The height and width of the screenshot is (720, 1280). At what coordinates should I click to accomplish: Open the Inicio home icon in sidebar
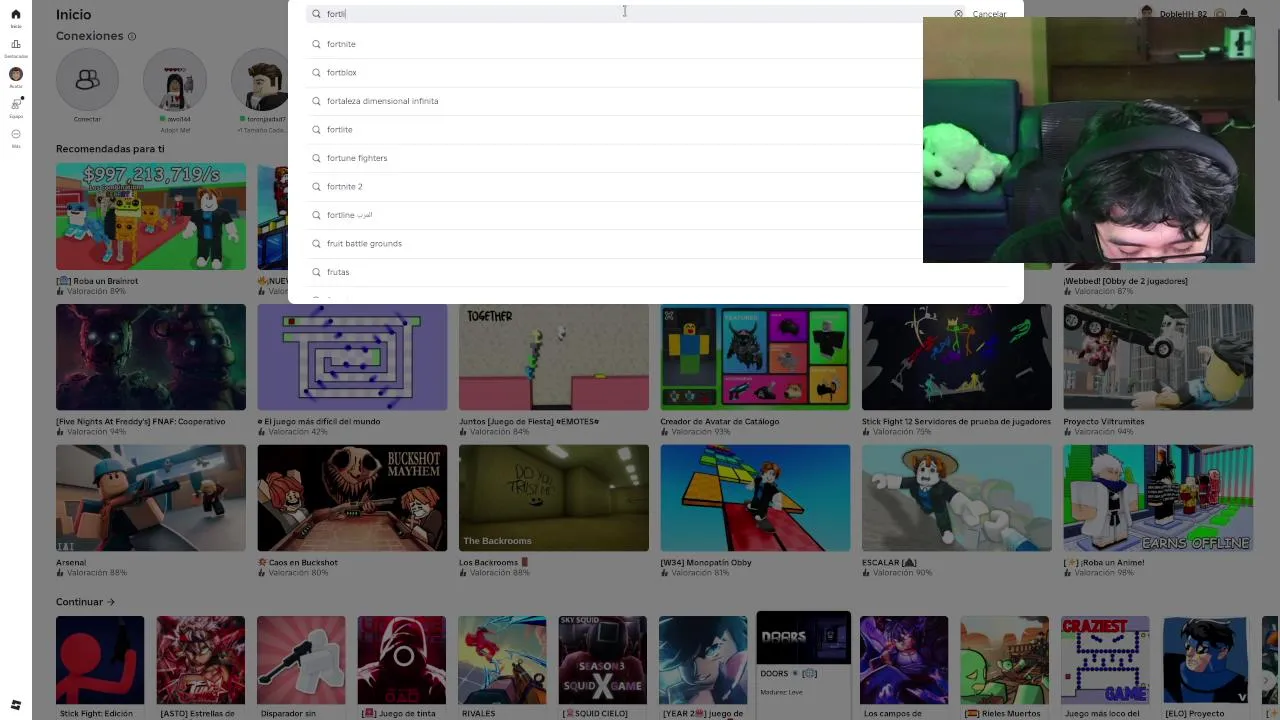click(x=15, y=15)
